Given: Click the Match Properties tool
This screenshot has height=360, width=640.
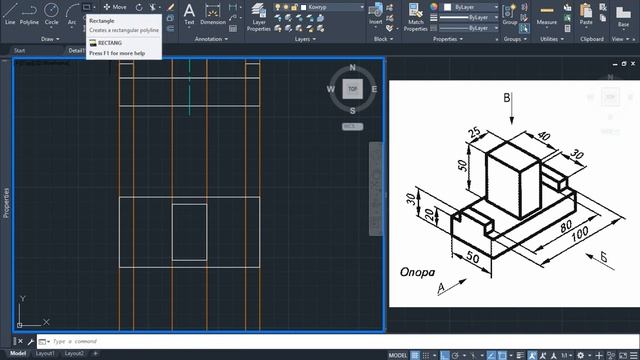Looking at the screenshot, I should click(416, 17).
